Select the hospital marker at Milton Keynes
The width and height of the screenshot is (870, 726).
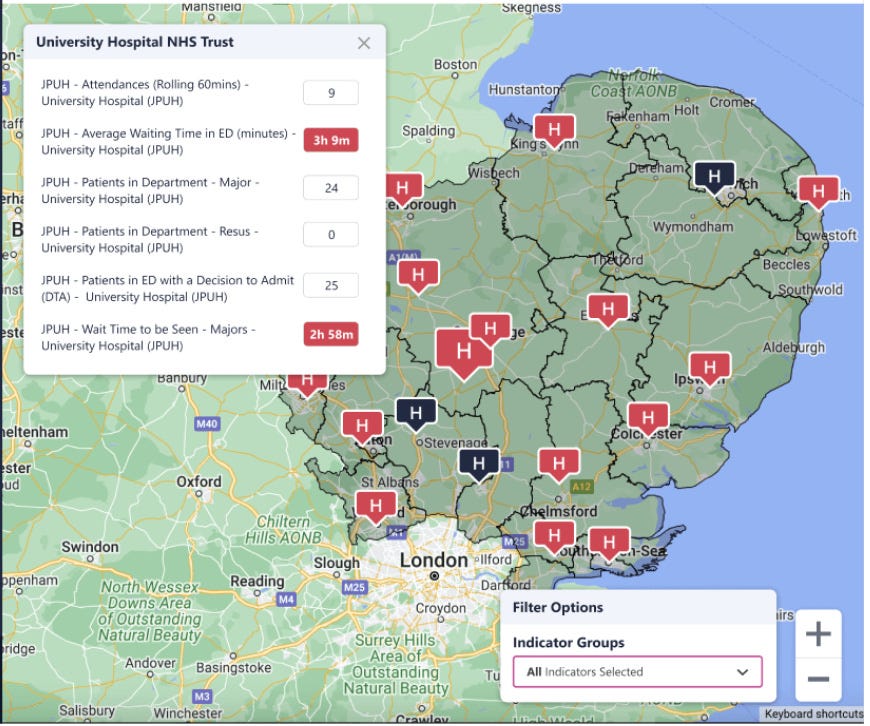(307, 384)
